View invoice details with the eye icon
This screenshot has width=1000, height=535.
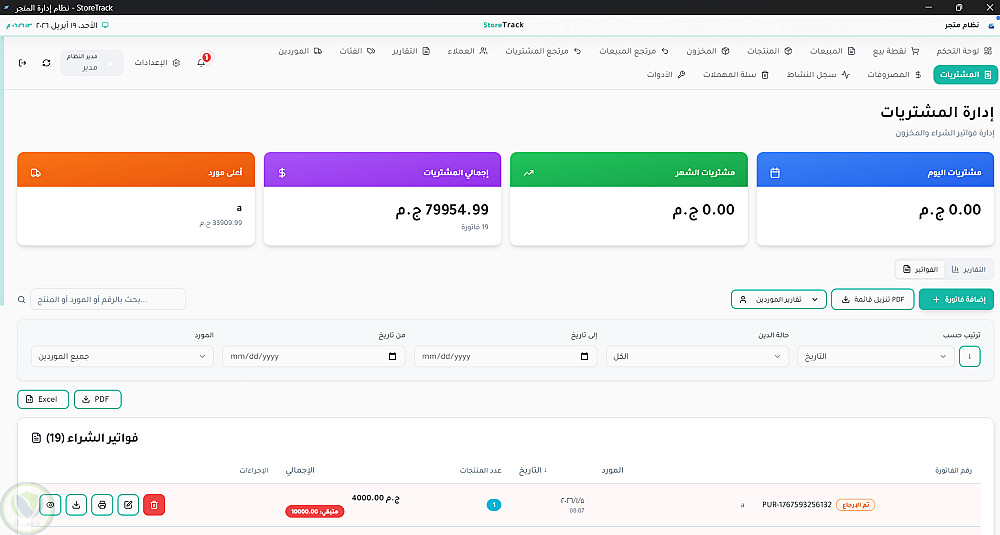click(50, 505)
